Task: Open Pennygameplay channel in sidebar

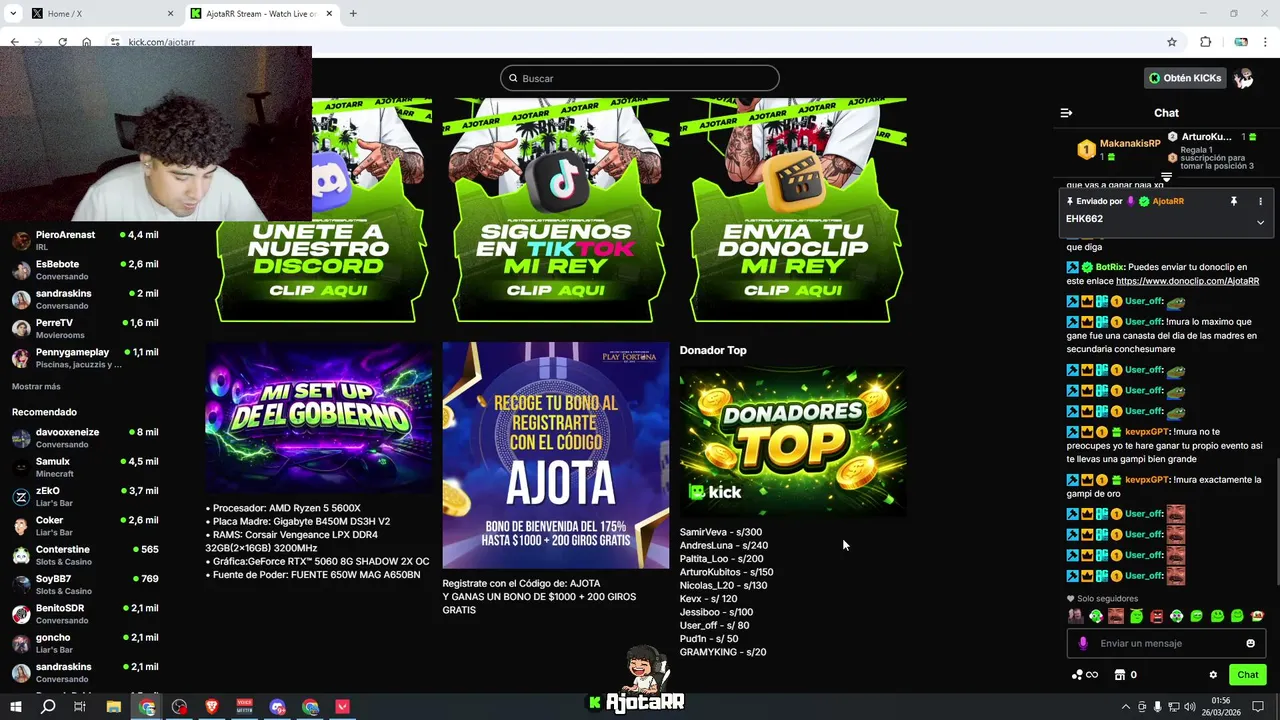Action: 86,358
